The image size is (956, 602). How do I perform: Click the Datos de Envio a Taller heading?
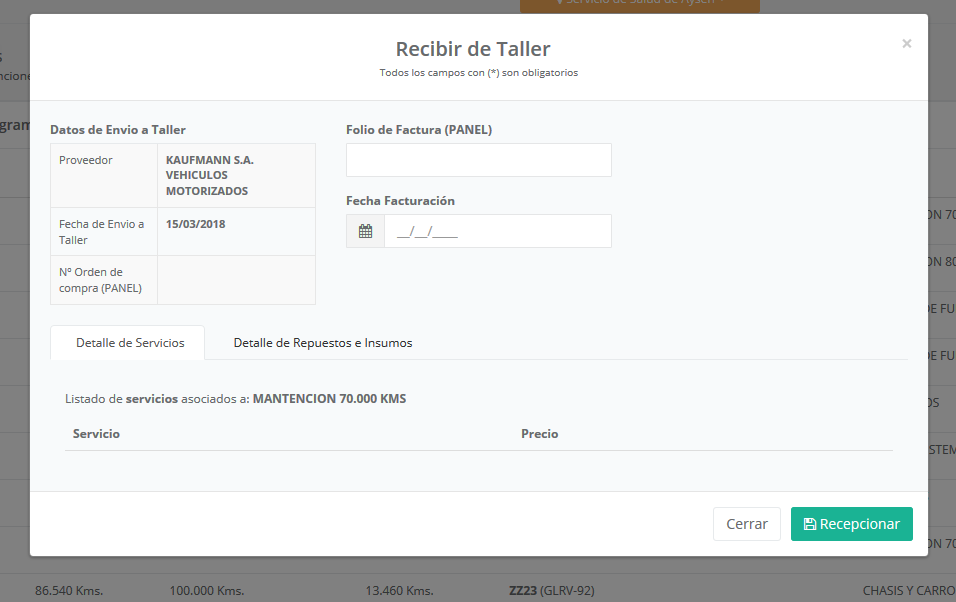118,130
